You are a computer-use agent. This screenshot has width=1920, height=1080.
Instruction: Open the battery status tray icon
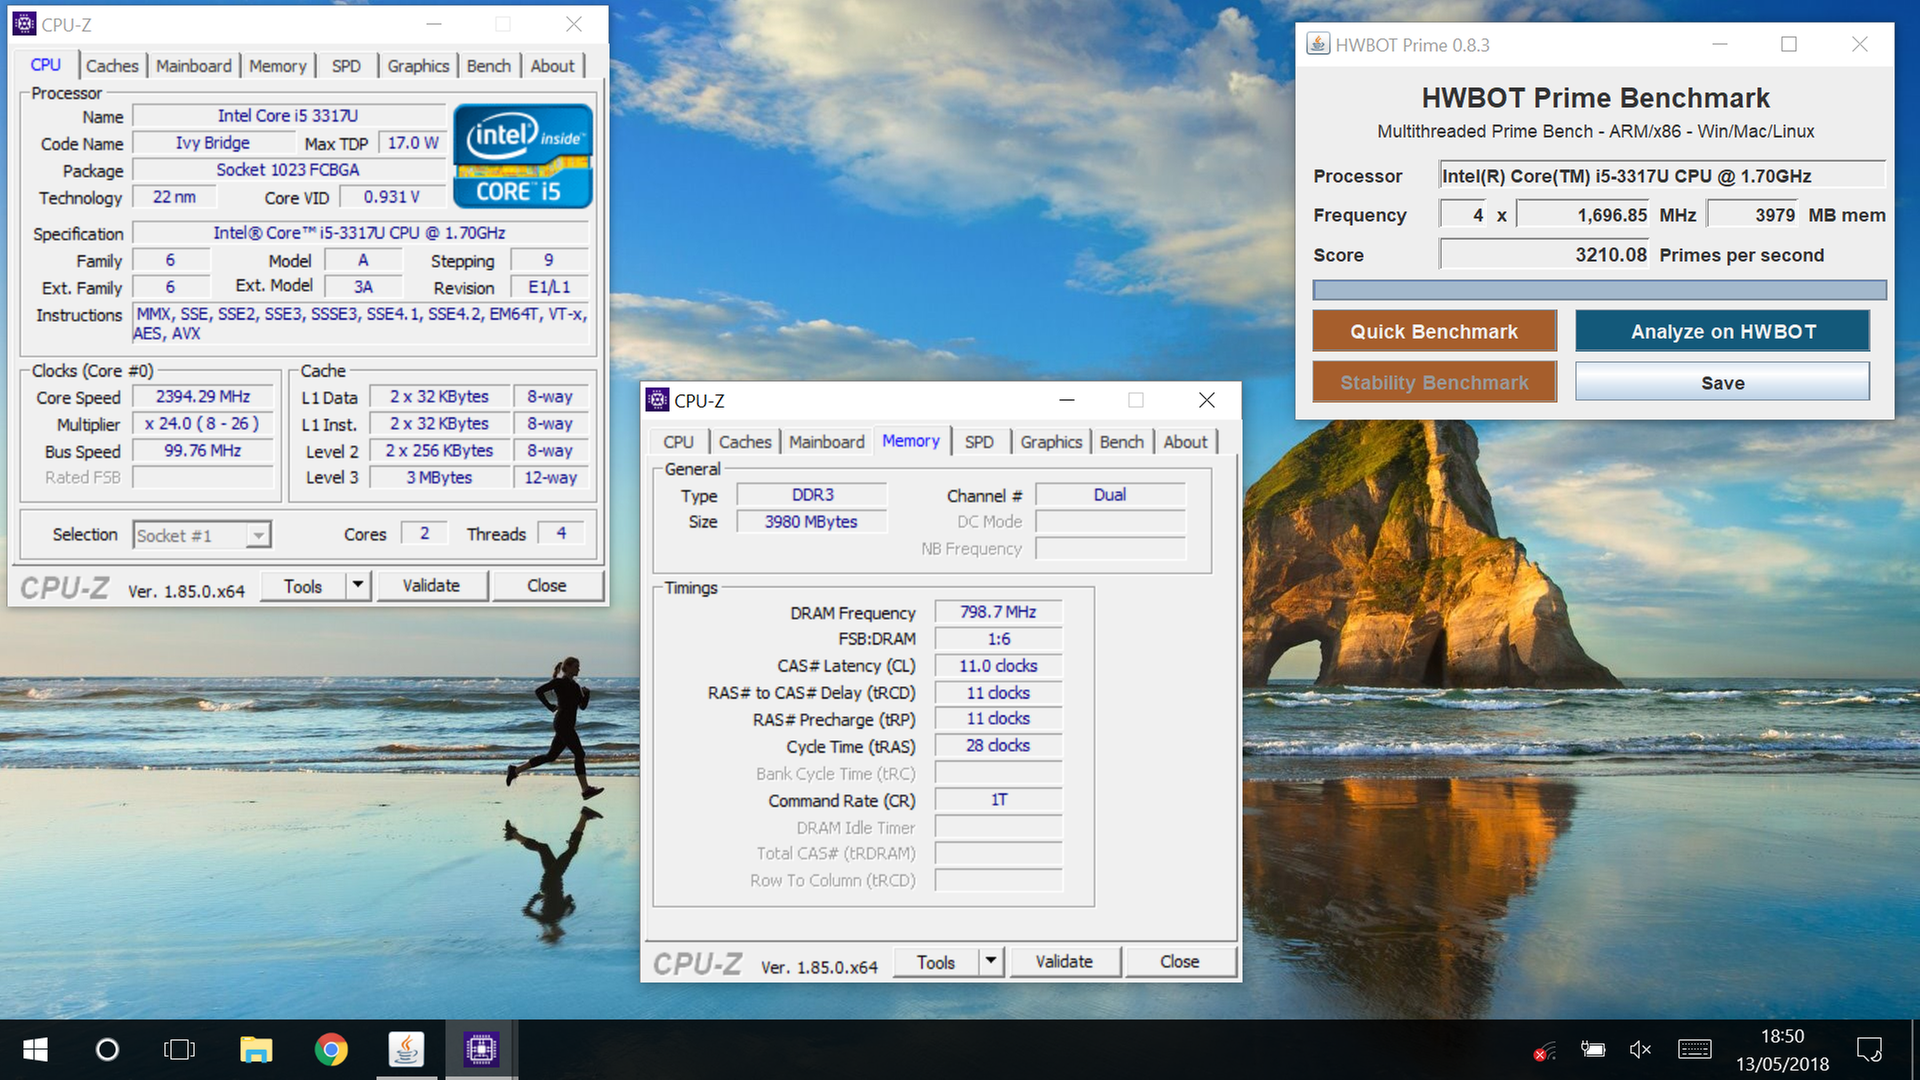tap(1592, 1050)
